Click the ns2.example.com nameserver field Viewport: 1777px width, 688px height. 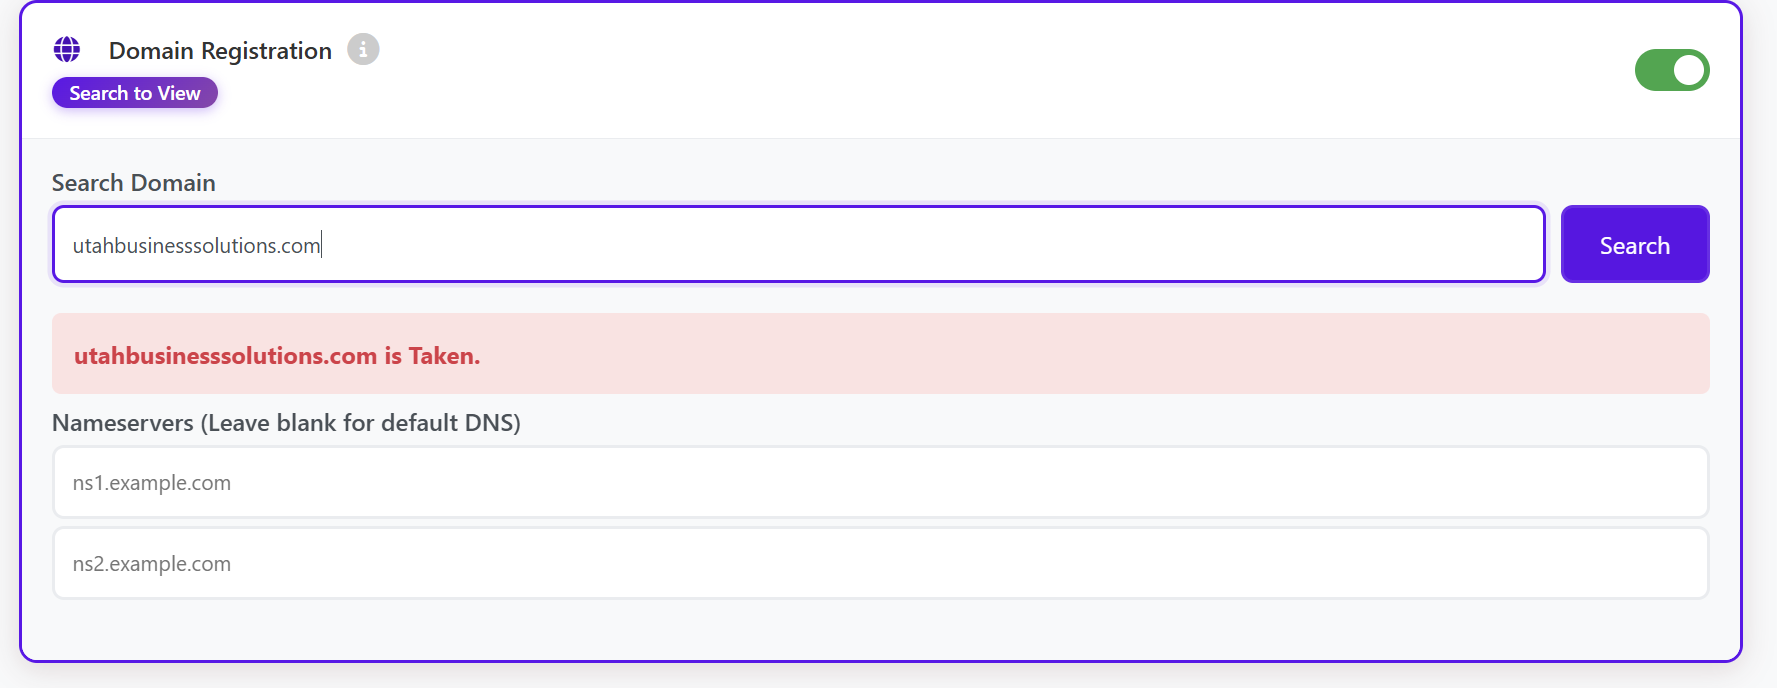pyautogui.click(x=880, y=564)
